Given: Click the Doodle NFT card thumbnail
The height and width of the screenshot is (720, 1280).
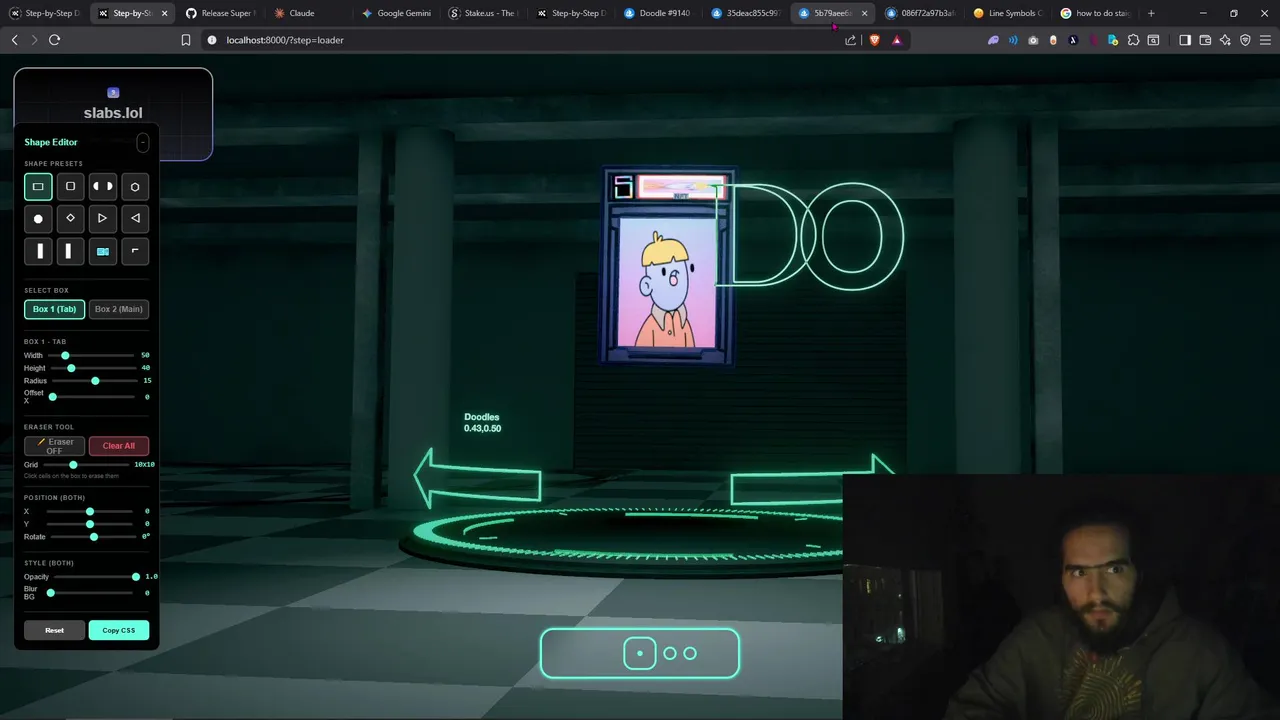Looking at the screenshot, I should [668, 267].
